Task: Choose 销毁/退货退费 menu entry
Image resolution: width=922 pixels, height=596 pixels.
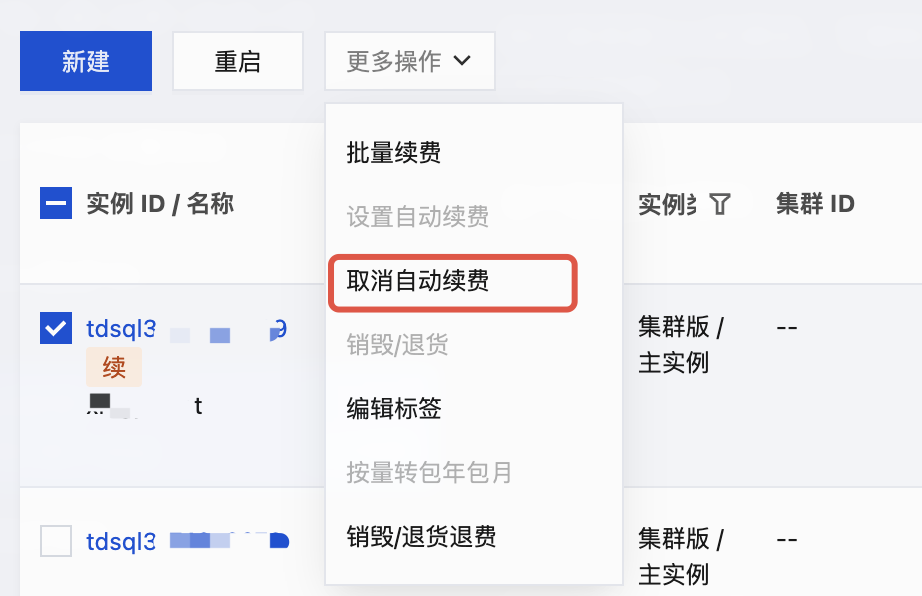Action: 421,537
